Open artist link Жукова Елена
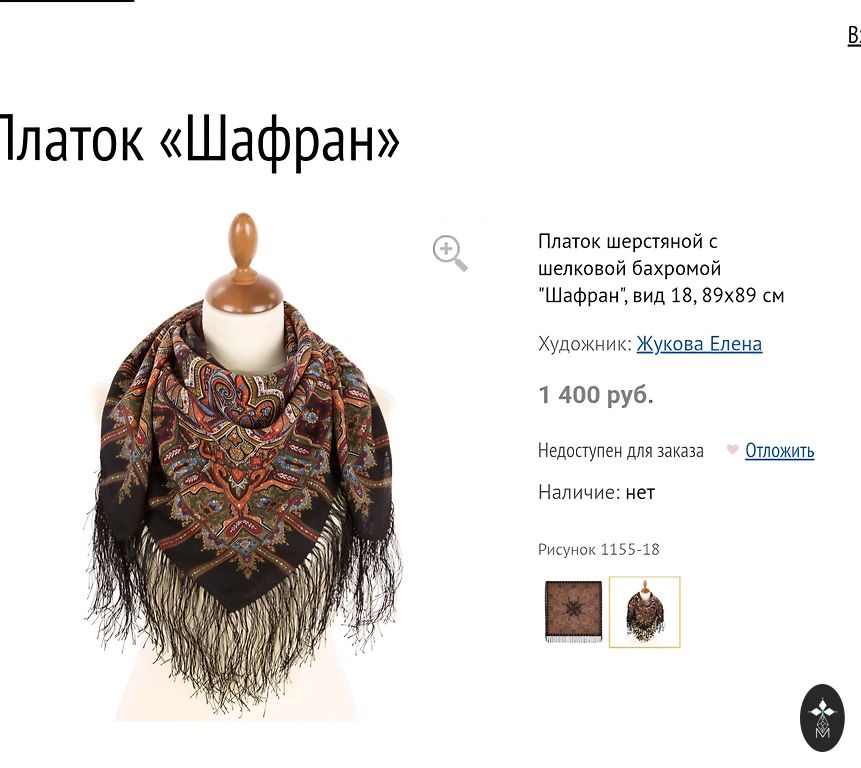 pos(699,344)
